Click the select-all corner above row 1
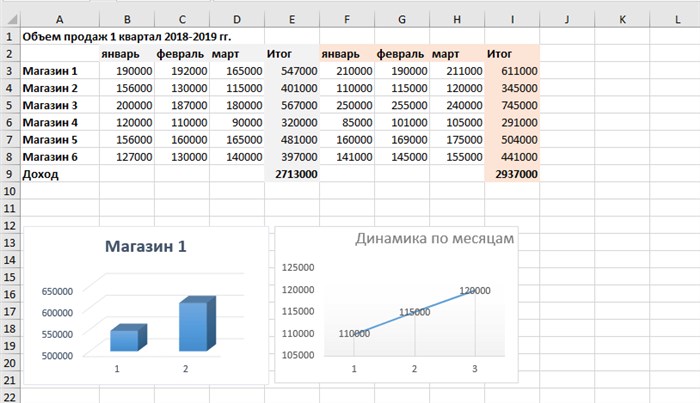Screen dimensions: 700x403 pos(10,19)
